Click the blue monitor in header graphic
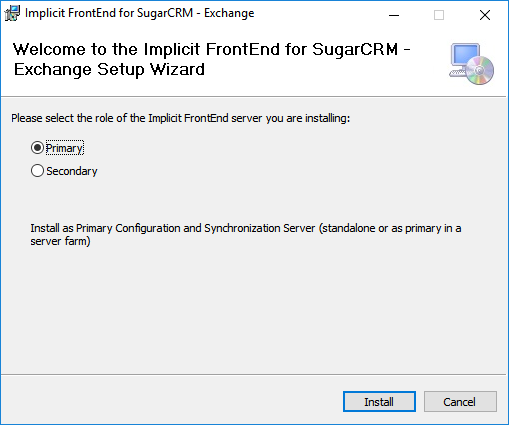509x425 pixels. click(x=465, y=55)
